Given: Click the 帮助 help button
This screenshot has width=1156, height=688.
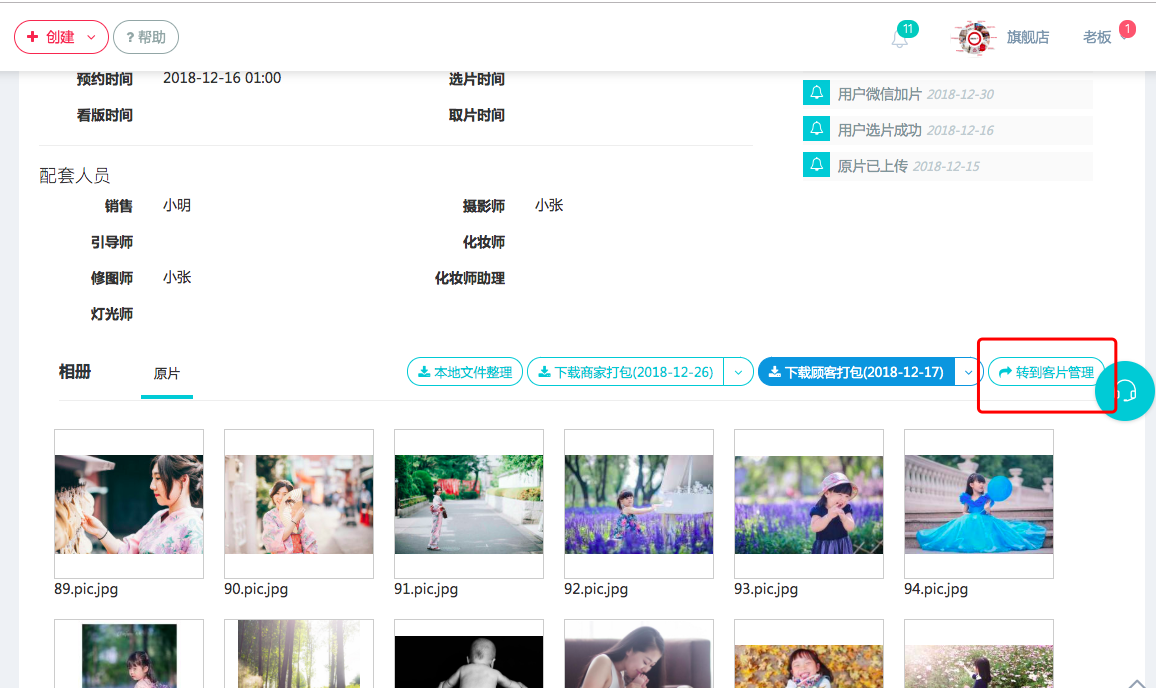Looking at the screenshot, I should pyautogui.click(x=146, y=37).
